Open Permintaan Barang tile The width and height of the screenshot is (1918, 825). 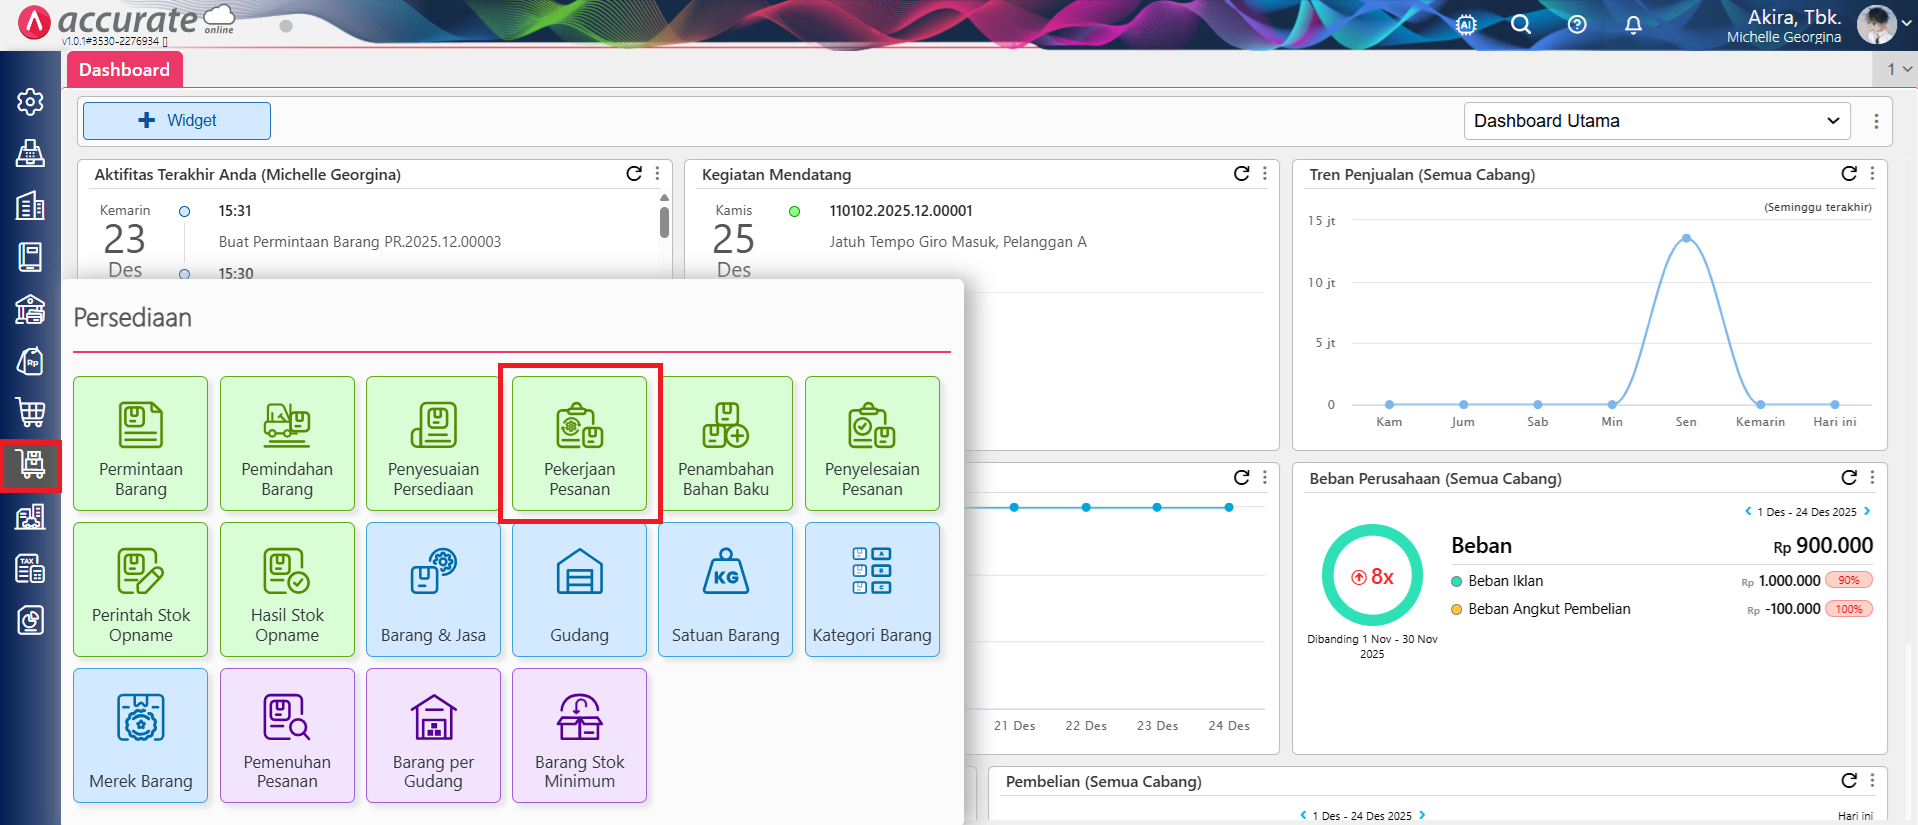click(x=140, y=443)
